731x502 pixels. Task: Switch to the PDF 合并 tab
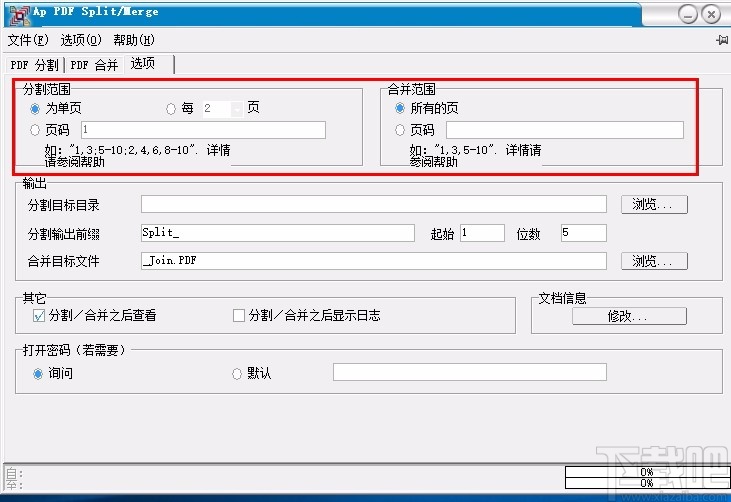click(x=94, y=65)
